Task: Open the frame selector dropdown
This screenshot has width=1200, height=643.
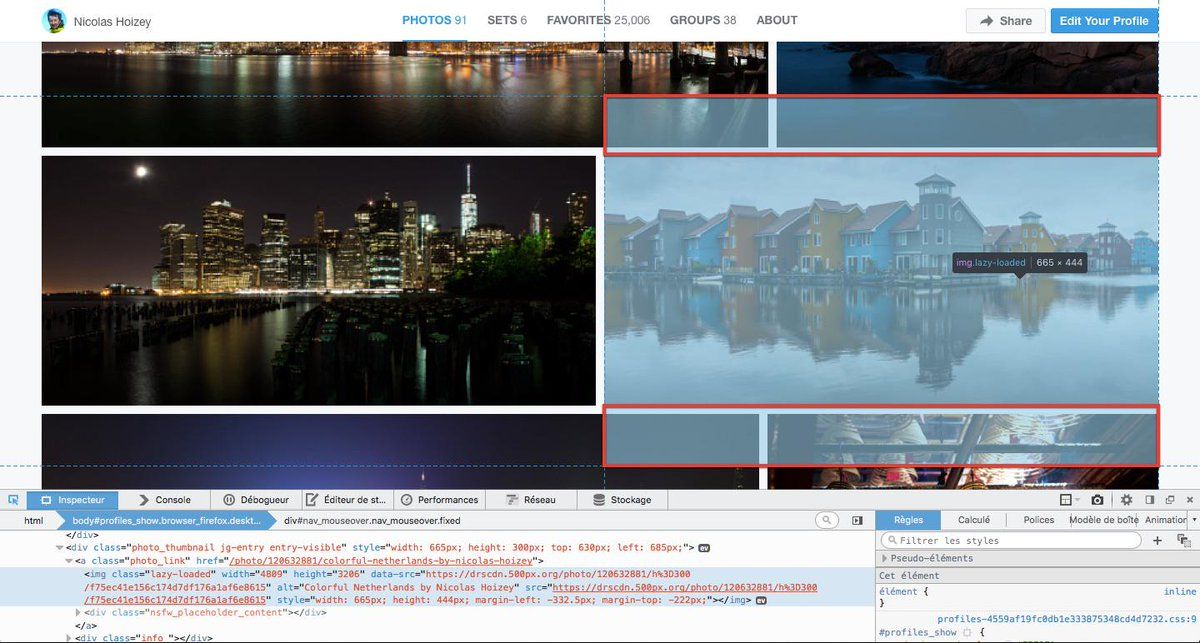Action: pyautogui.click(x=1069, y=500)
